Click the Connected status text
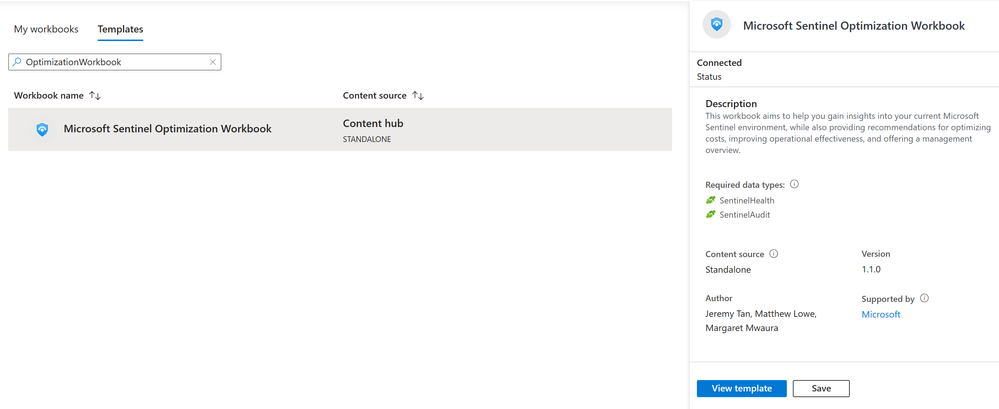The width and height of the screenshot is (999, 409). 719,63
